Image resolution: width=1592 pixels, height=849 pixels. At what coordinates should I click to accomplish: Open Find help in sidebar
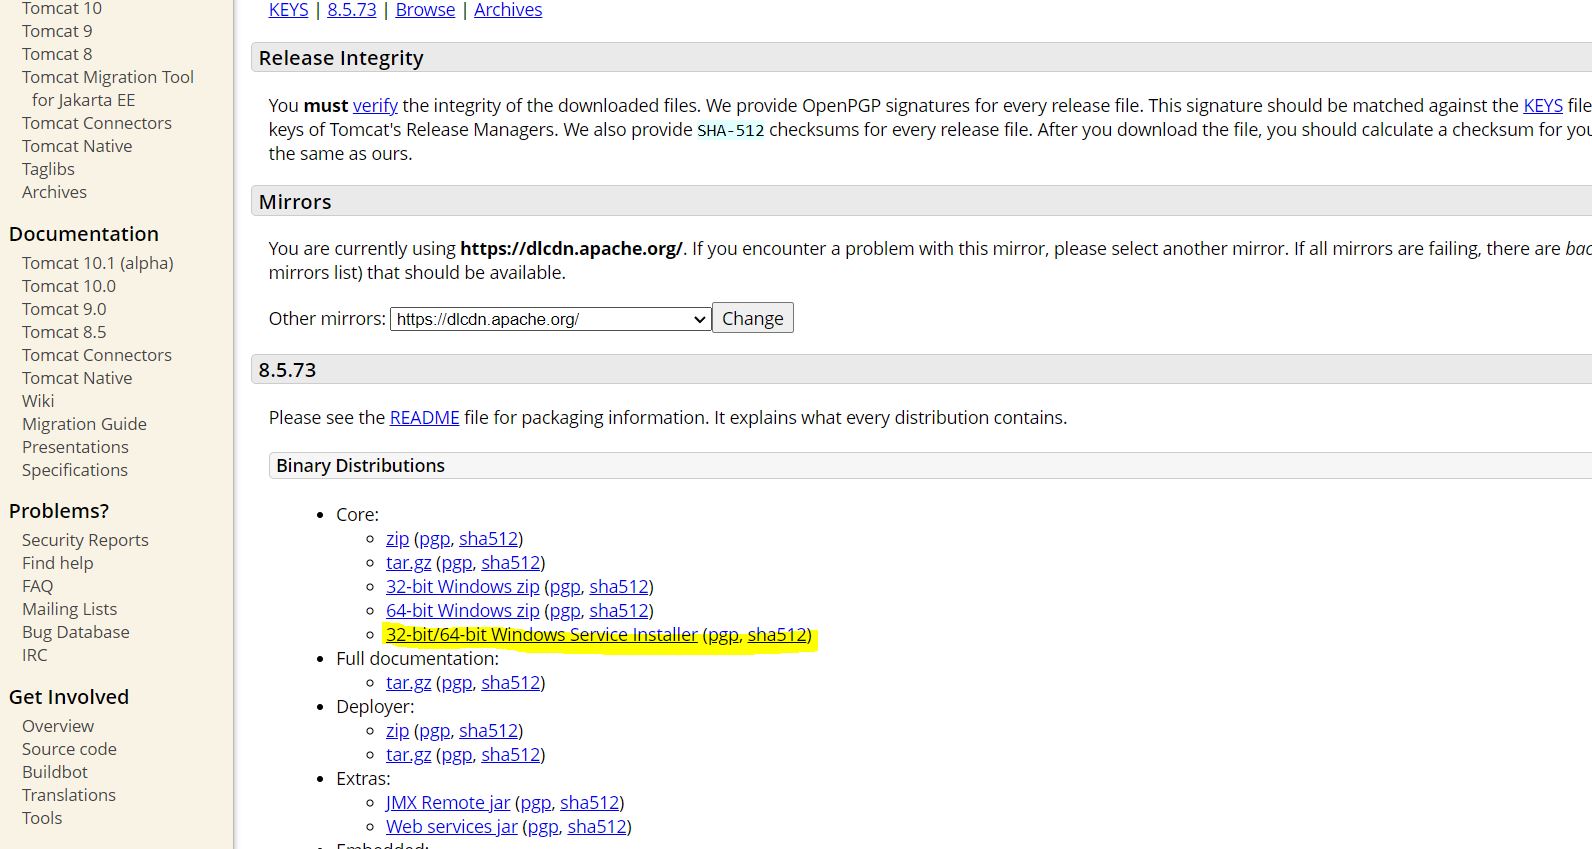point(58,563)
